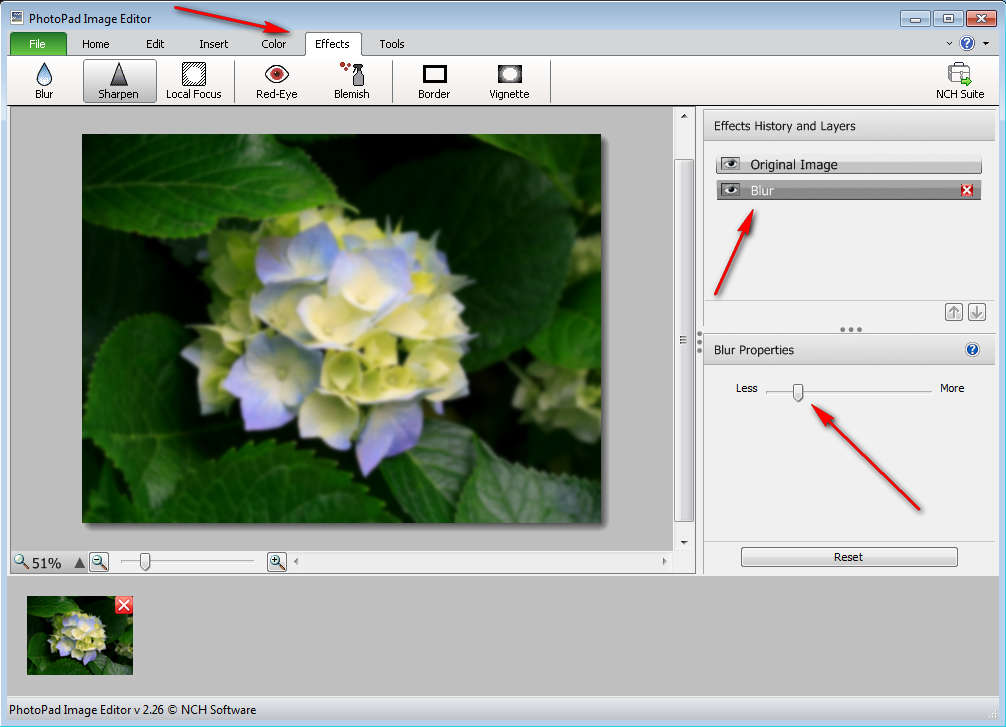Click the 51% zoom readout

(x=46, y=563)
